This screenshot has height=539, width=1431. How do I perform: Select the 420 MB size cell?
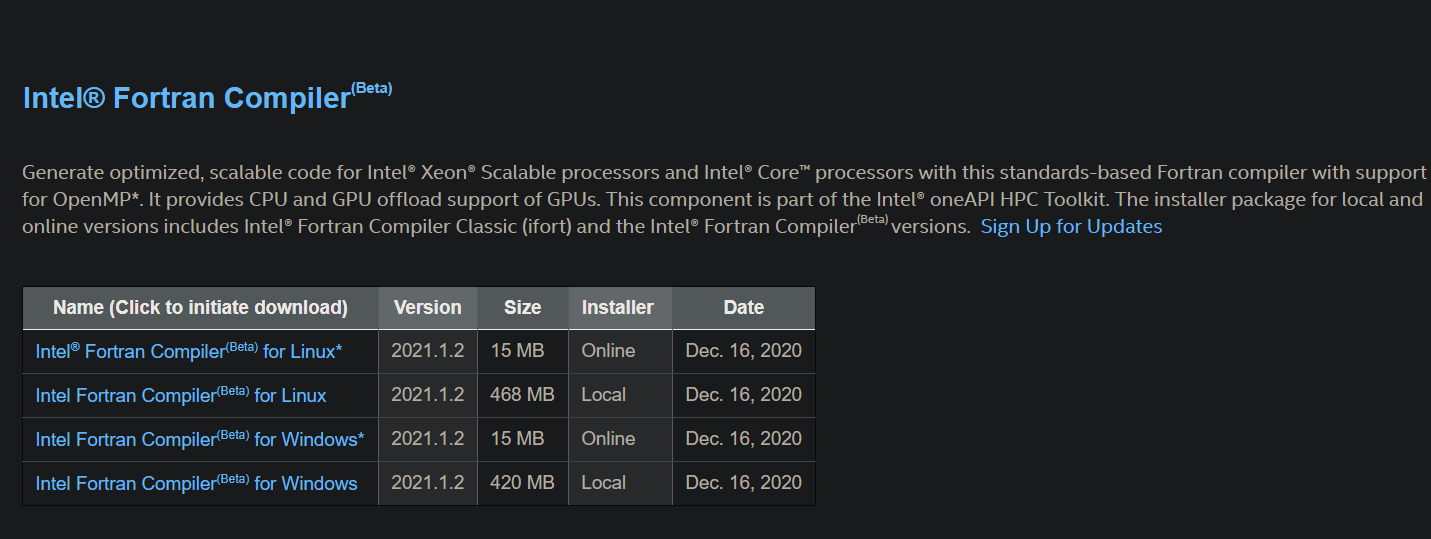522,483
